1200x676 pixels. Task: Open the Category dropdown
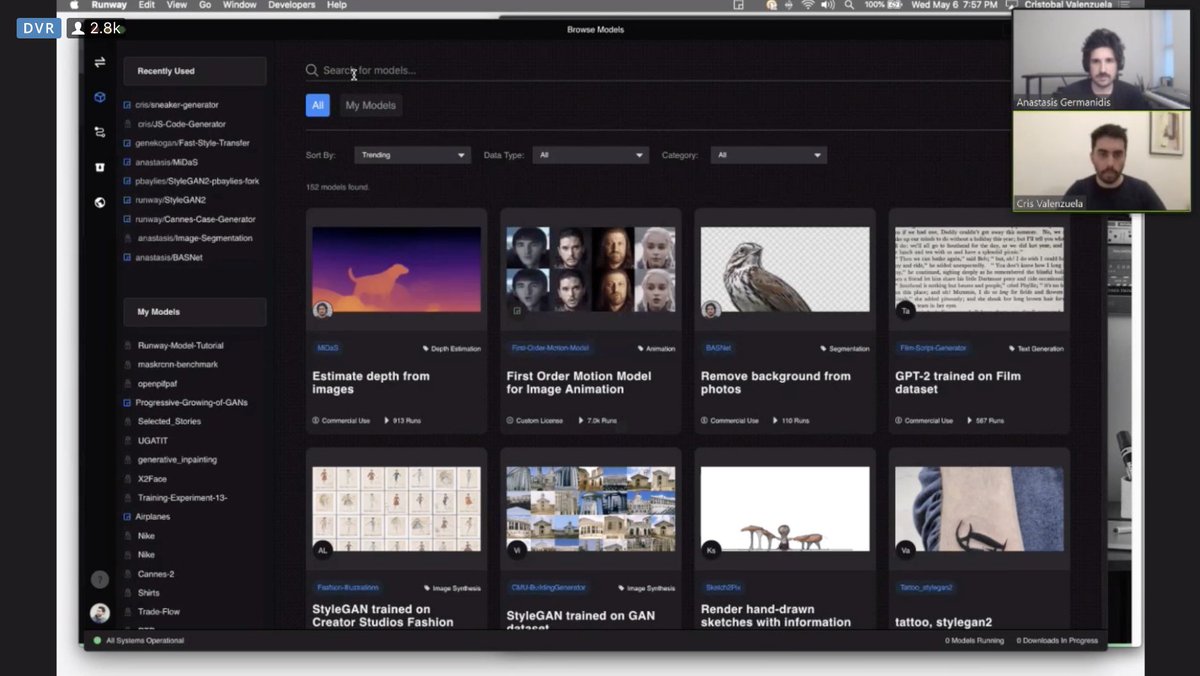(768, 155)
